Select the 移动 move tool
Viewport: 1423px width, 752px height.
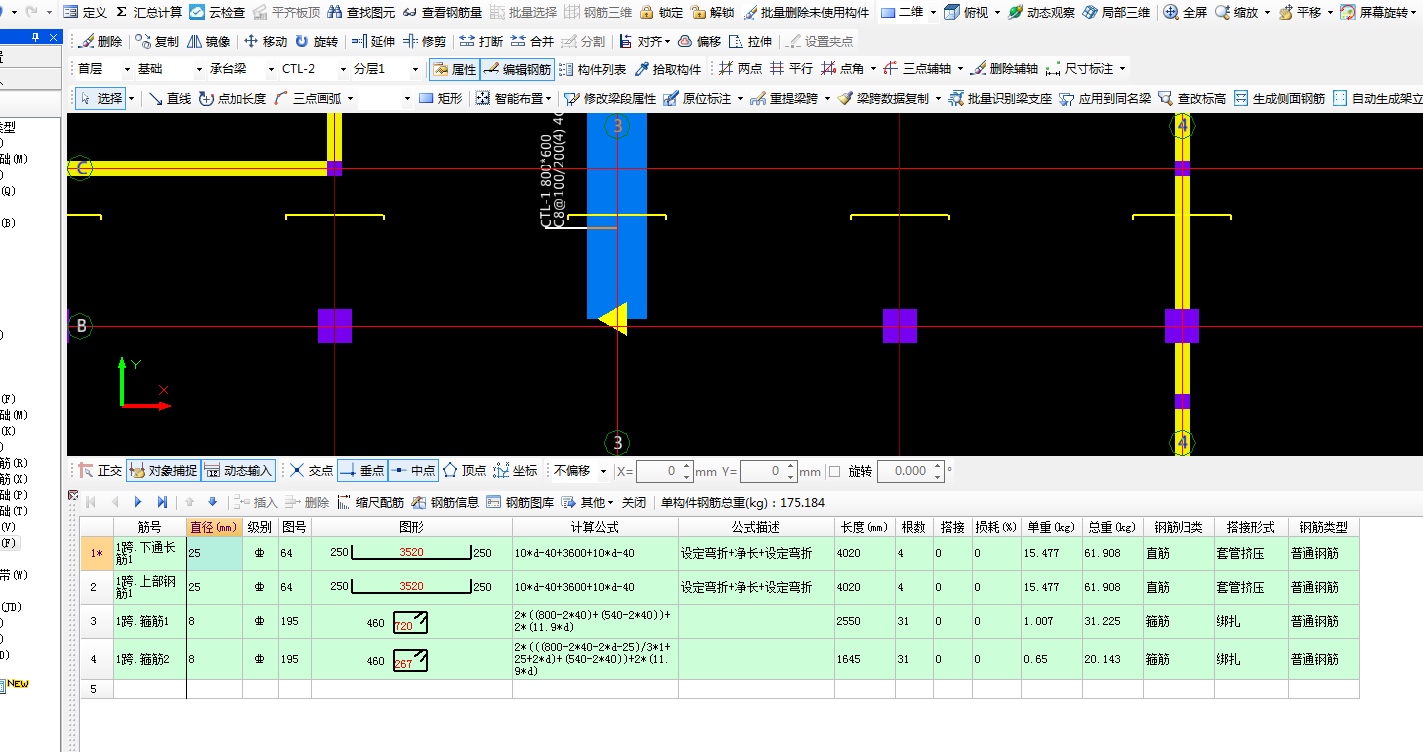click(x=266, y=41)
